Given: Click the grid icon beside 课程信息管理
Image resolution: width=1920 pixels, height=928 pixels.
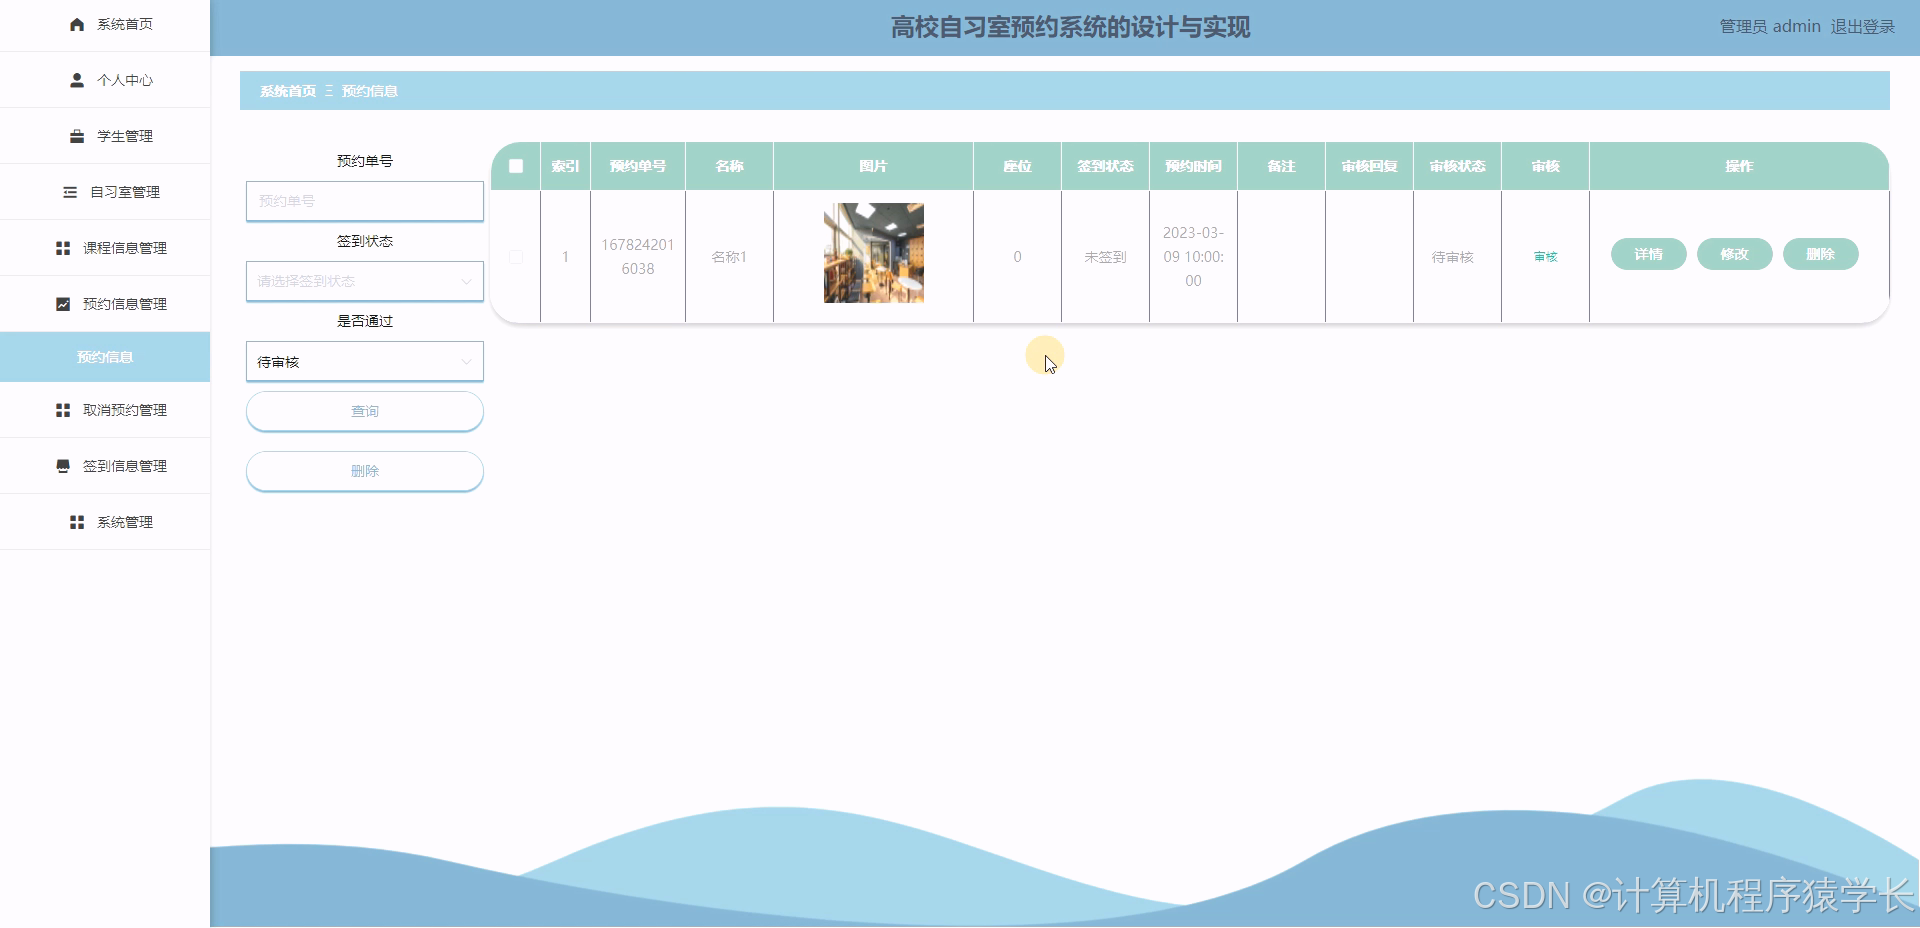Looking at the screenshot, I should (x=63, y=248).
